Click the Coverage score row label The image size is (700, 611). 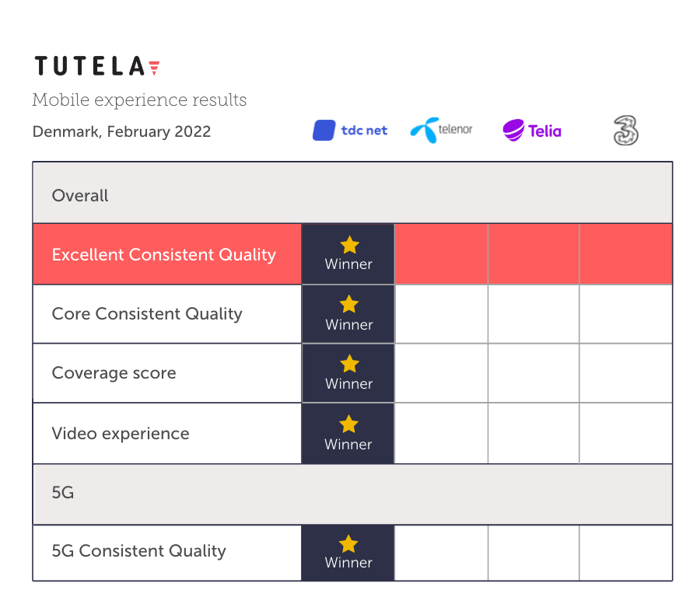[x=114, y=373]
